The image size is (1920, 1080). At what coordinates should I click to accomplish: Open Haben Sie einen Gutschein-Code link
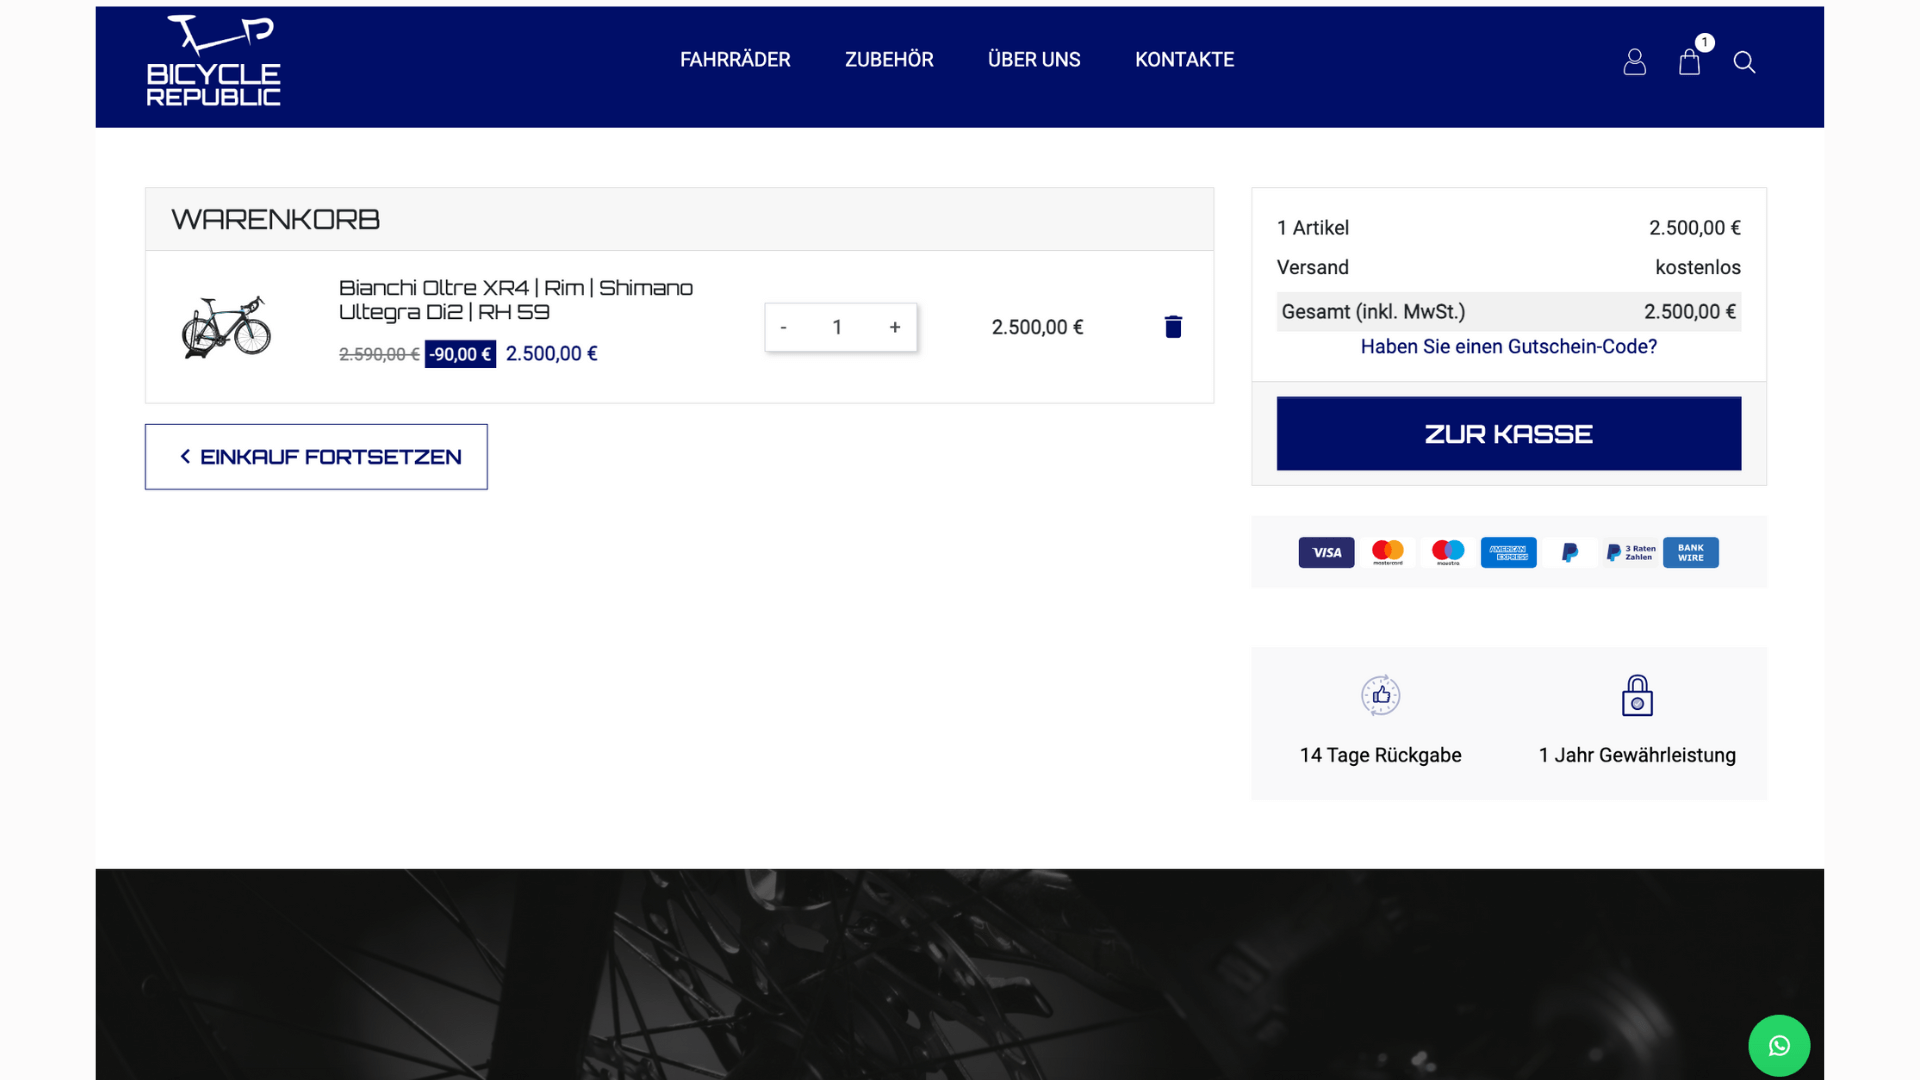1508,347
